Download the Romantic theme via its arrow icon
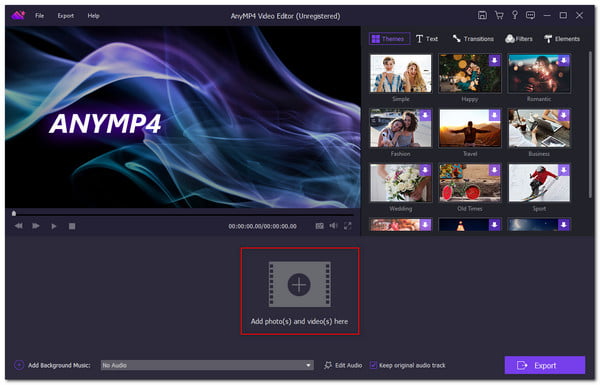The width and height of the screenshot is (600, 385). click(x=564, y=60)
